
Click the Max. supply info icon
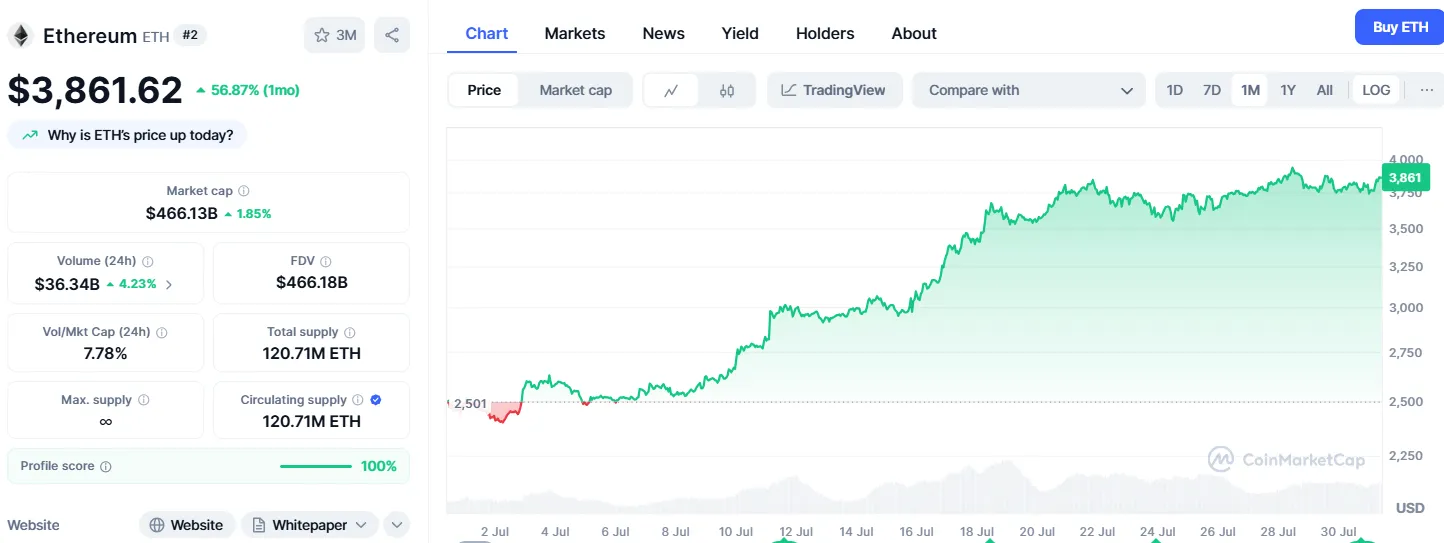click(x=144, y=400)
